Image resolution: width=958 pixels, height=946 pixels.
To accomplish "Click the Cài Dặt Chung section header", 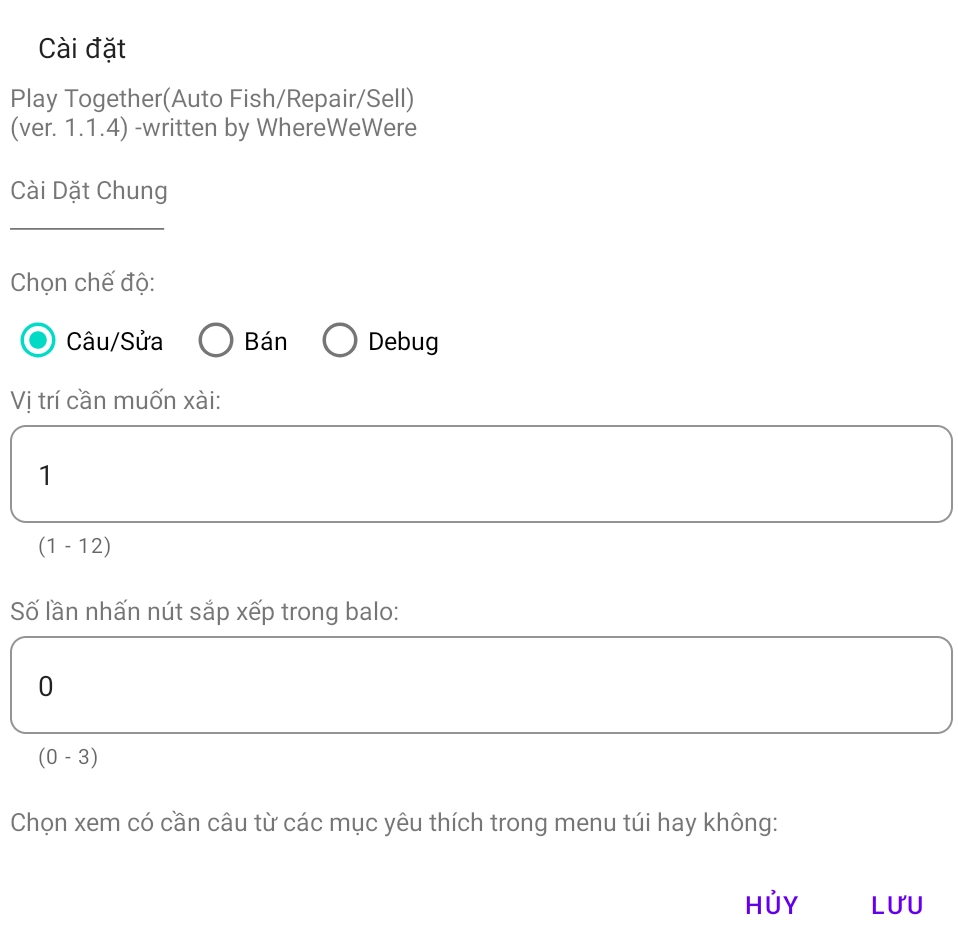I will click(x=88, y=190).
